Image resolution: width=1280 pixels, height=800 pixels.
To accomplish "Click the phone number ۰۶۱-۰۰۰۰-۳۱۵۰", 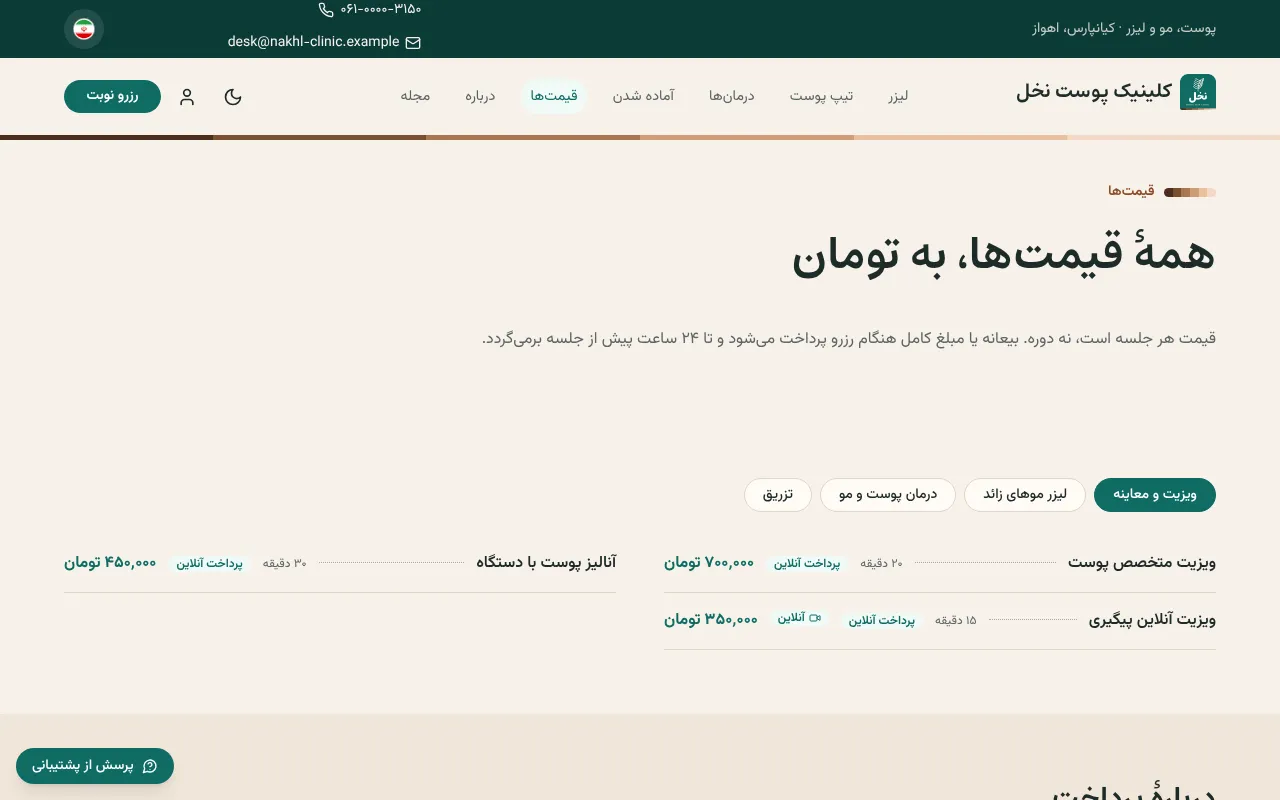I will point(381,9).
